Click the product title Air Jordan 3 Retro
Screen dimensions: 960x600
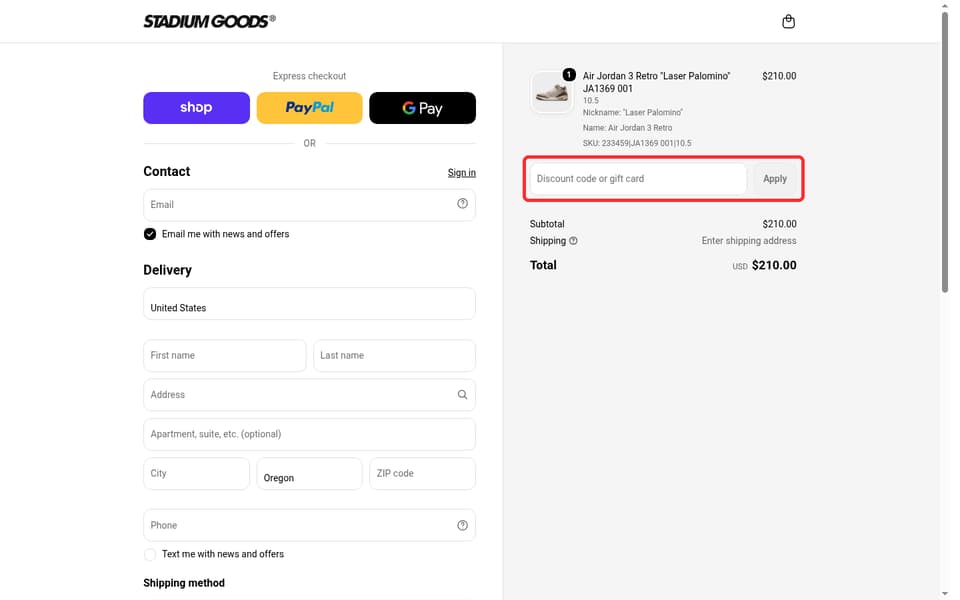(656, 82)
